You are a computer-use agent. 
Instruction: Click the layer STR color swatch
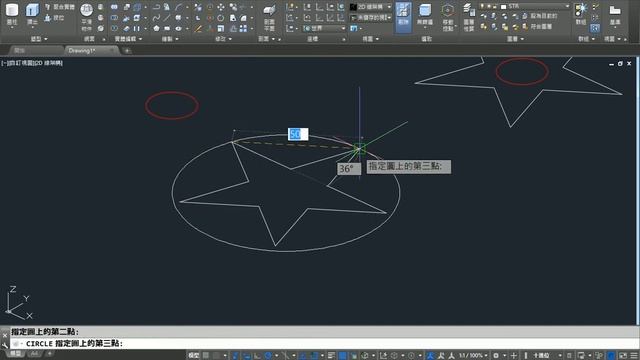pos(504,7)
